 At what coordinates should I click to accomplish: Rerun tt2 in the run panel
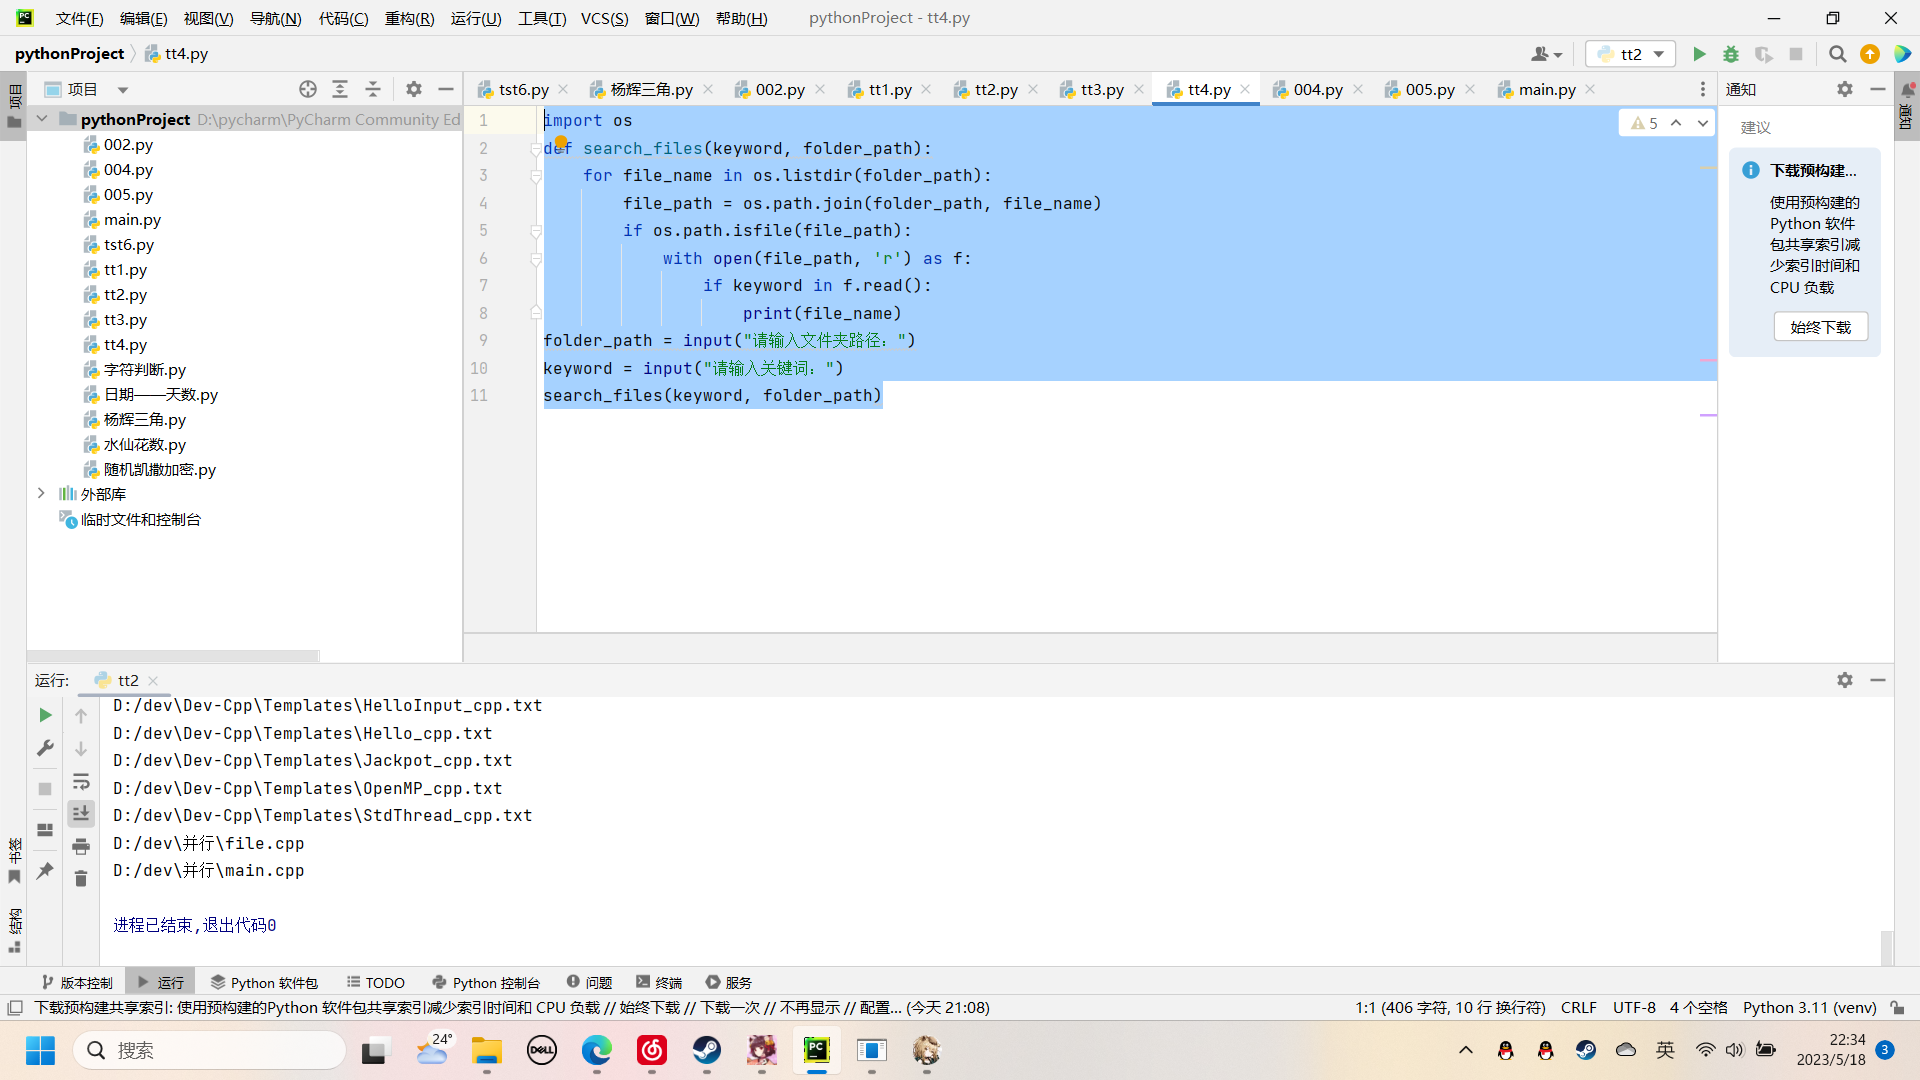click(45, 715)
